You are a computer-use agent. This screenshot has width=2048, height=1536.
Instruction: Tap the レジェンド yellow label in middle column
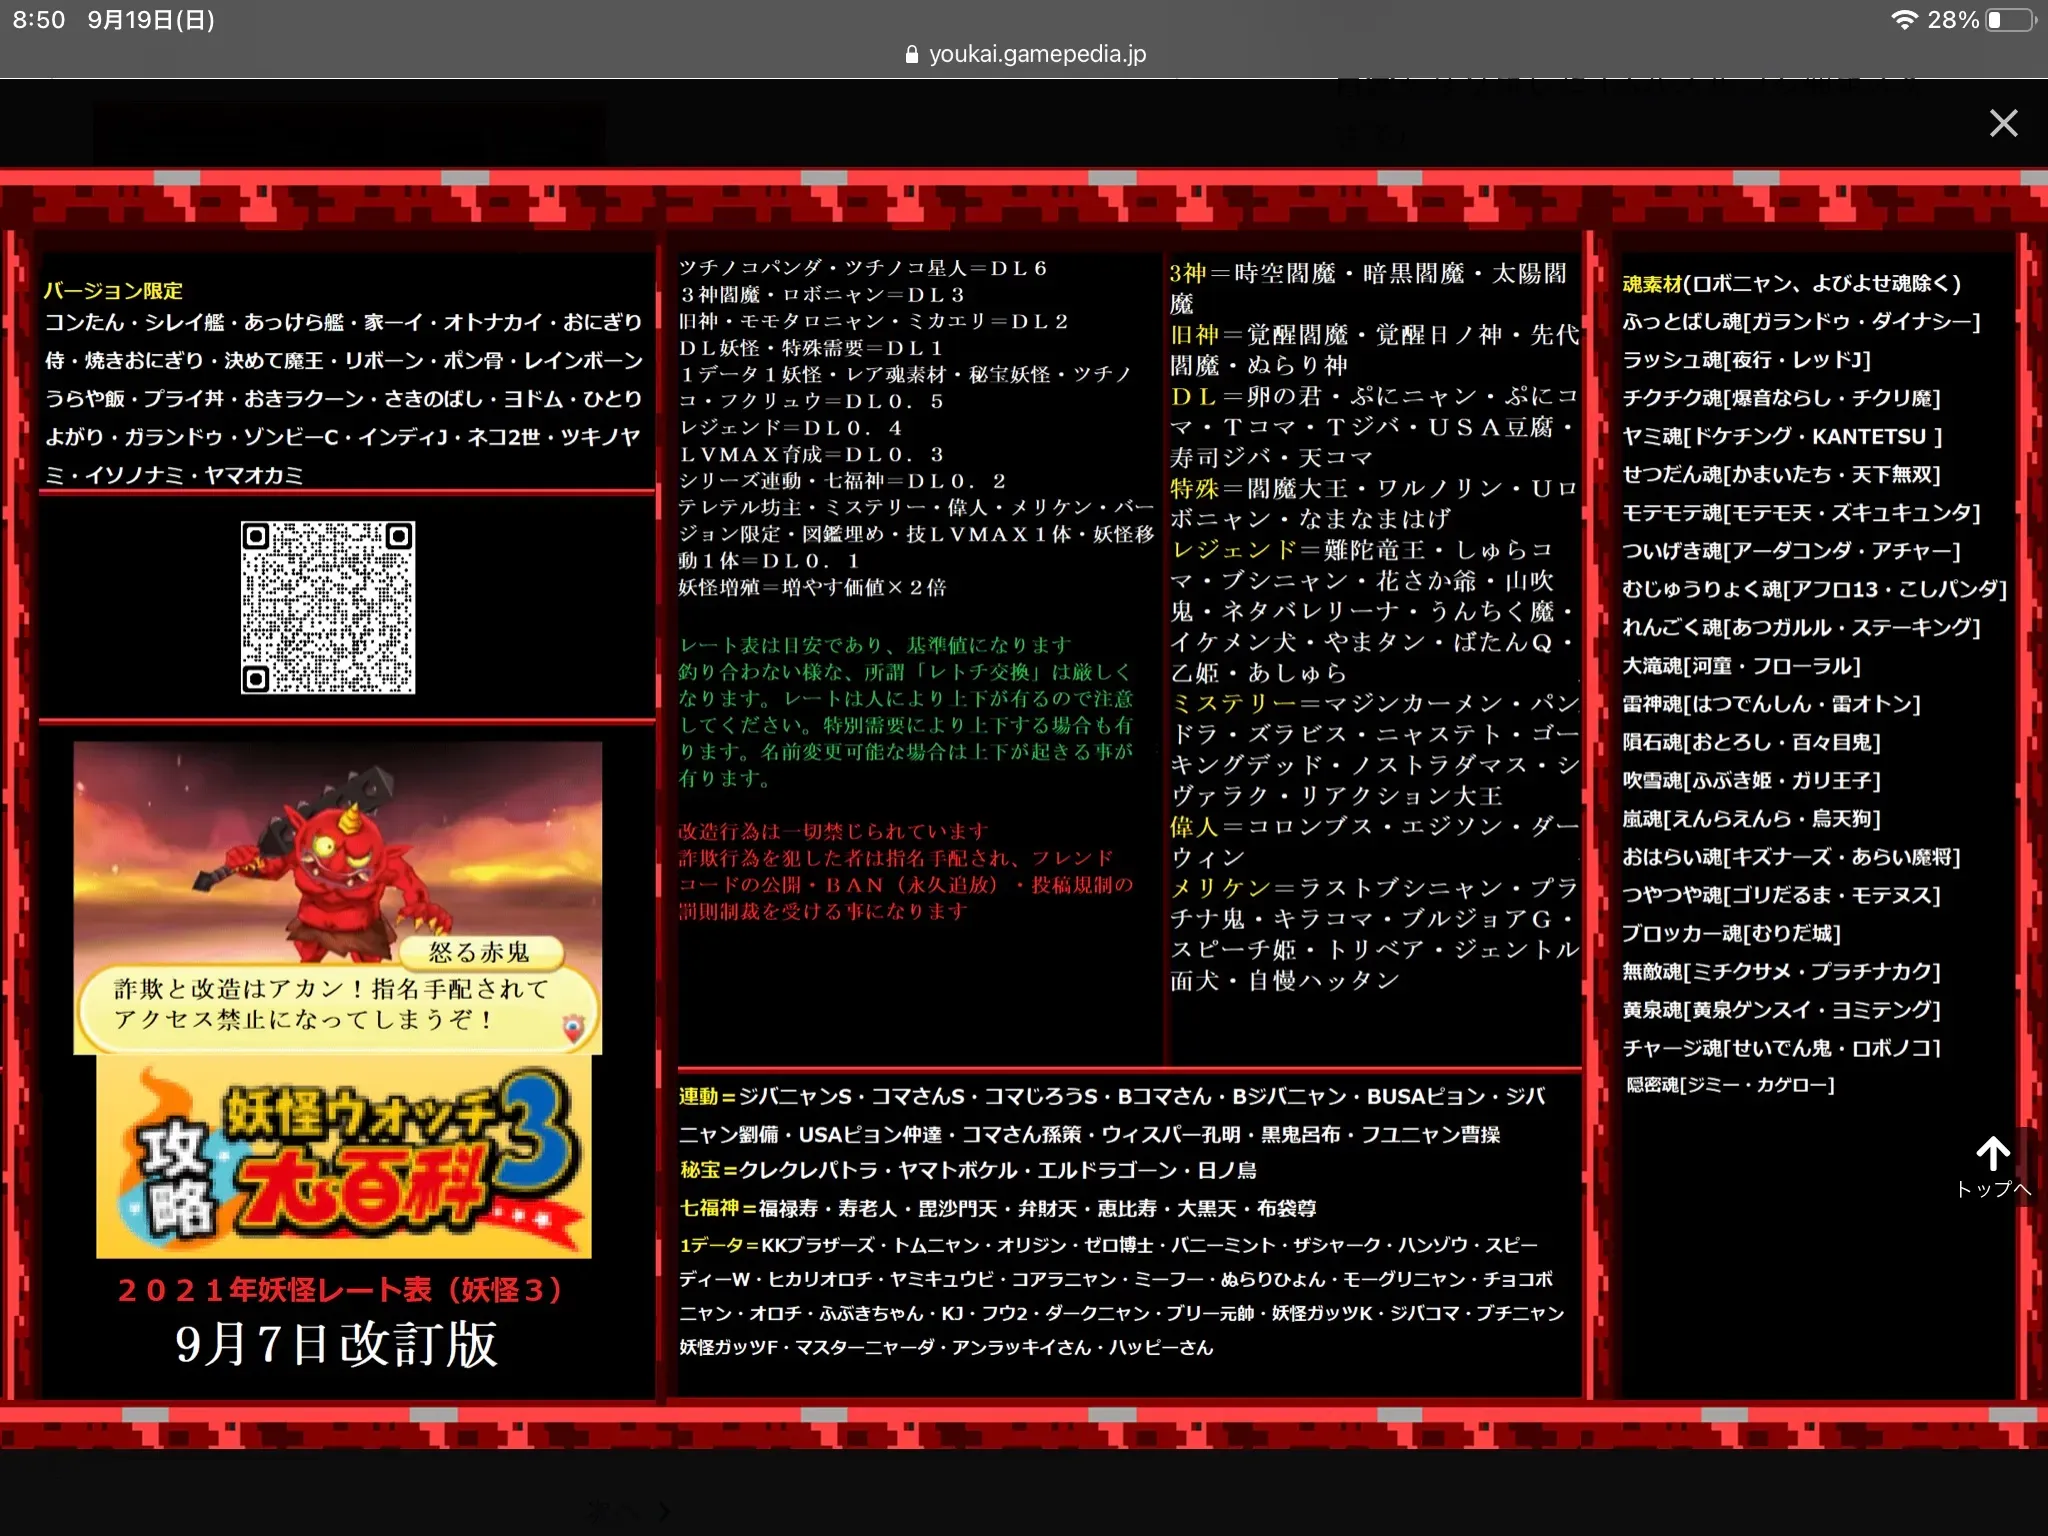click(x=1234, y=550)
